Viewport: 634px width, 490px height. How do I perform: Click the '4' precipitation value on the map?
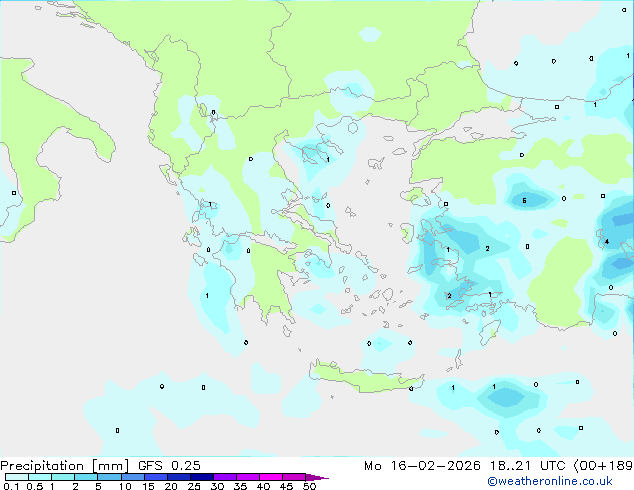[607, 242]
